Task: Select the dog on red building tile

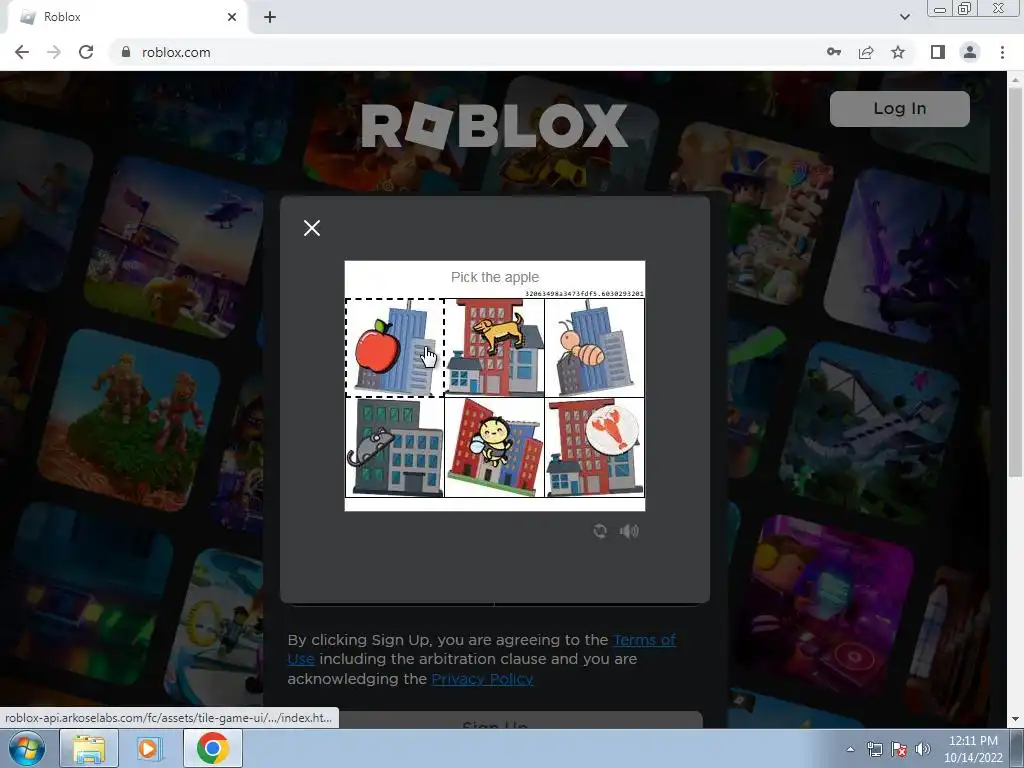Action: click(494, 347)
